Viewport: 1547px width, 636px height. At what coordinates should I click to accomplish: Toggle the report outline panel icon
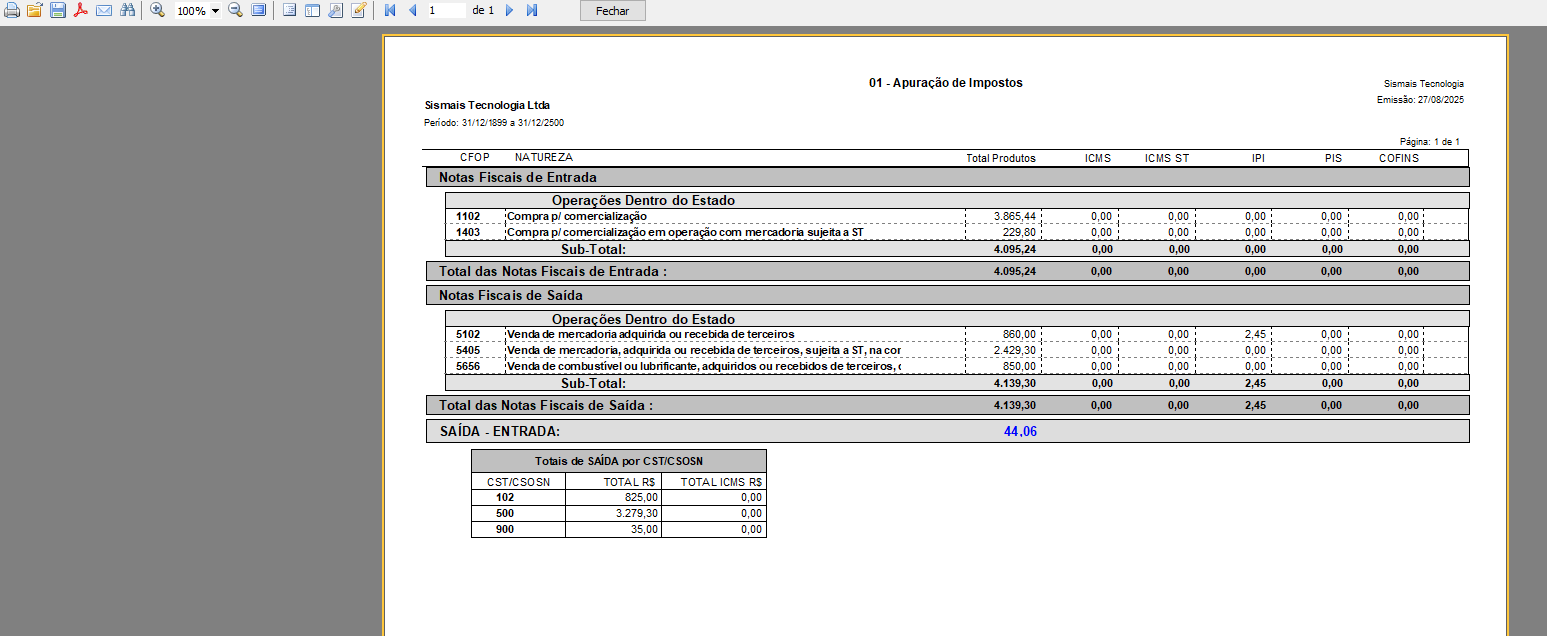[x=289, y=10]
